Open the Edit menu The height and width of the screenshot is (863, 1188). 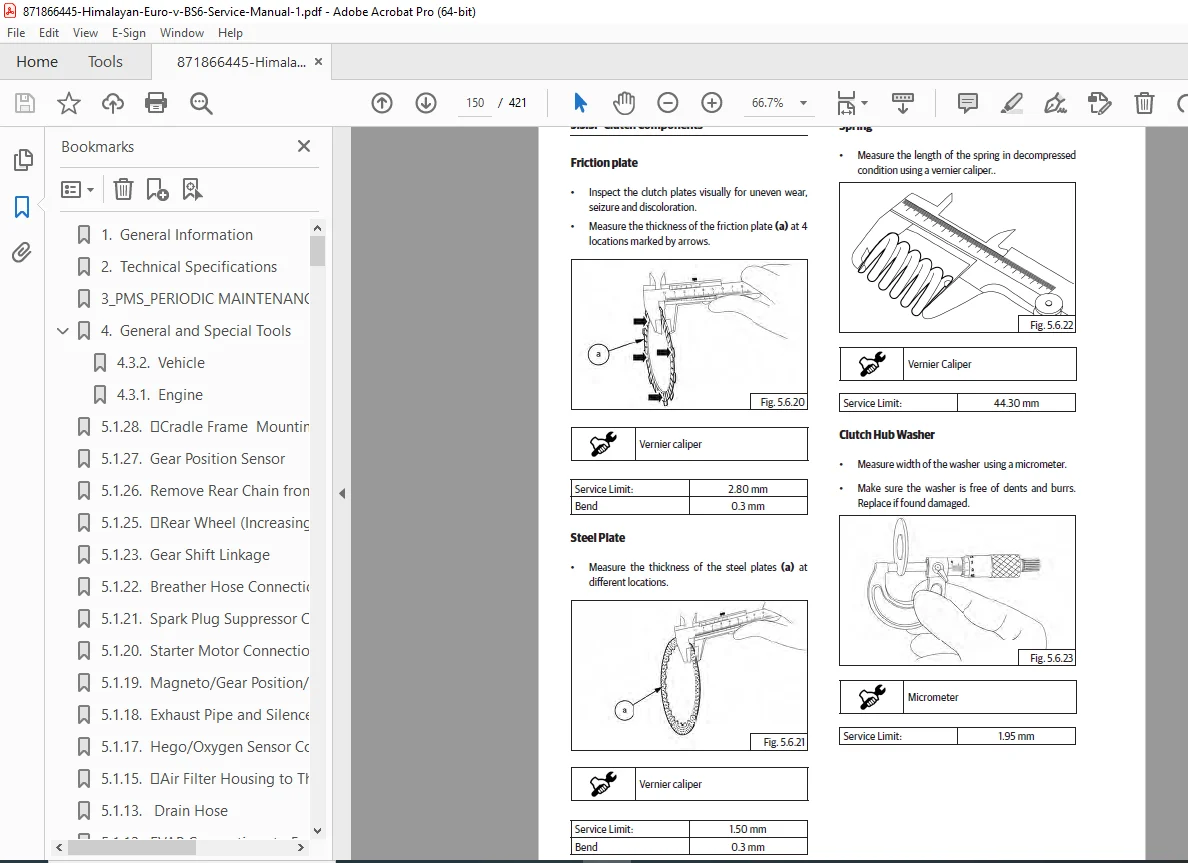[48, 33]
